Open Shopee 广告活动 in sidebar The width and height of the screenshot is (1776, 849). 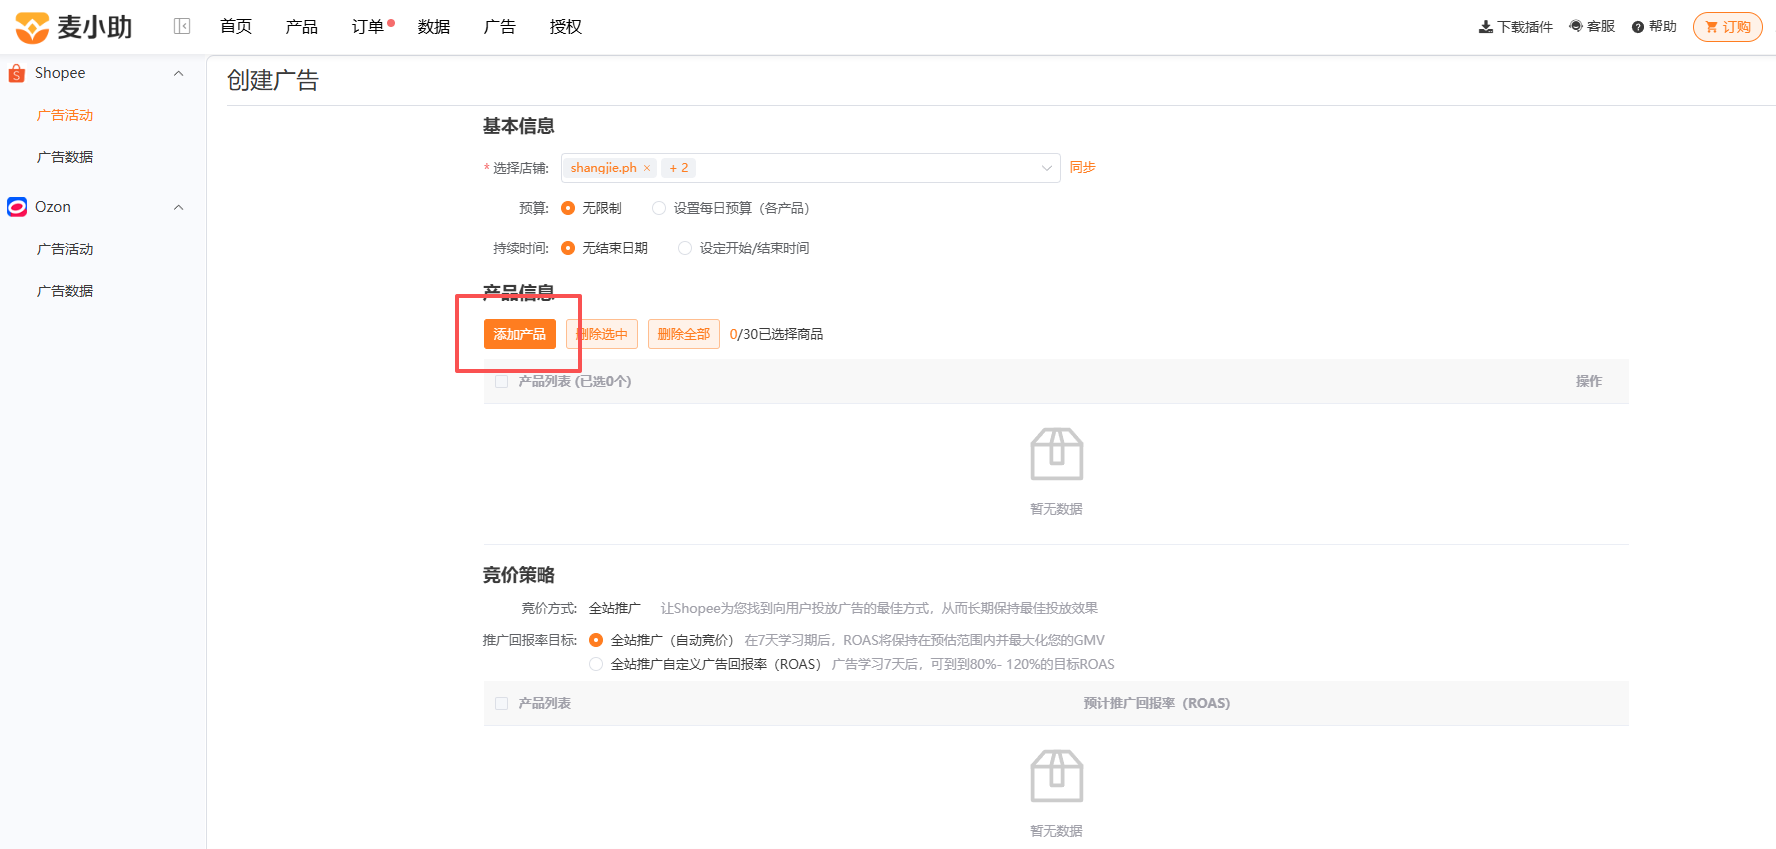click(65, 115)
